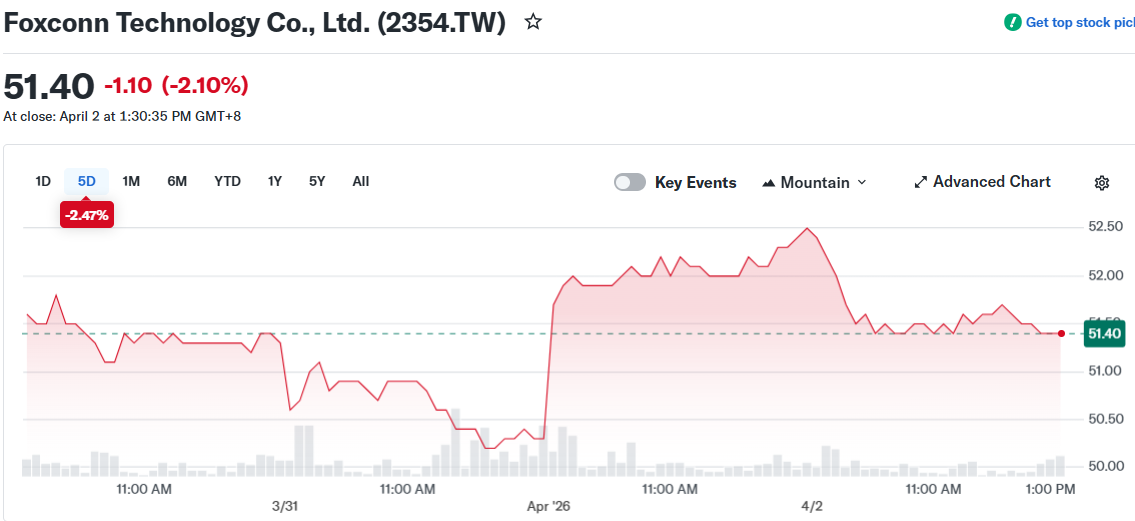Image resolution: width=1135 pixels, height=521 pixels.
Task: Click the green 51.40 current price label
Action: tap(1104, 334)
